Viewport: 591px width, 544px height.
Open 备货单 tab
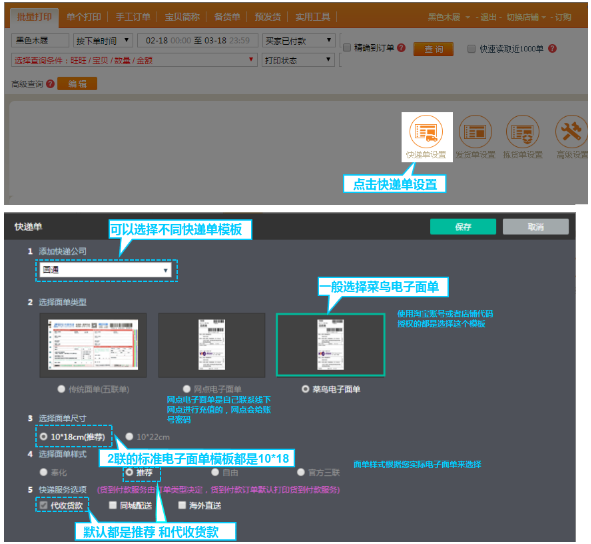coord(227,17)
